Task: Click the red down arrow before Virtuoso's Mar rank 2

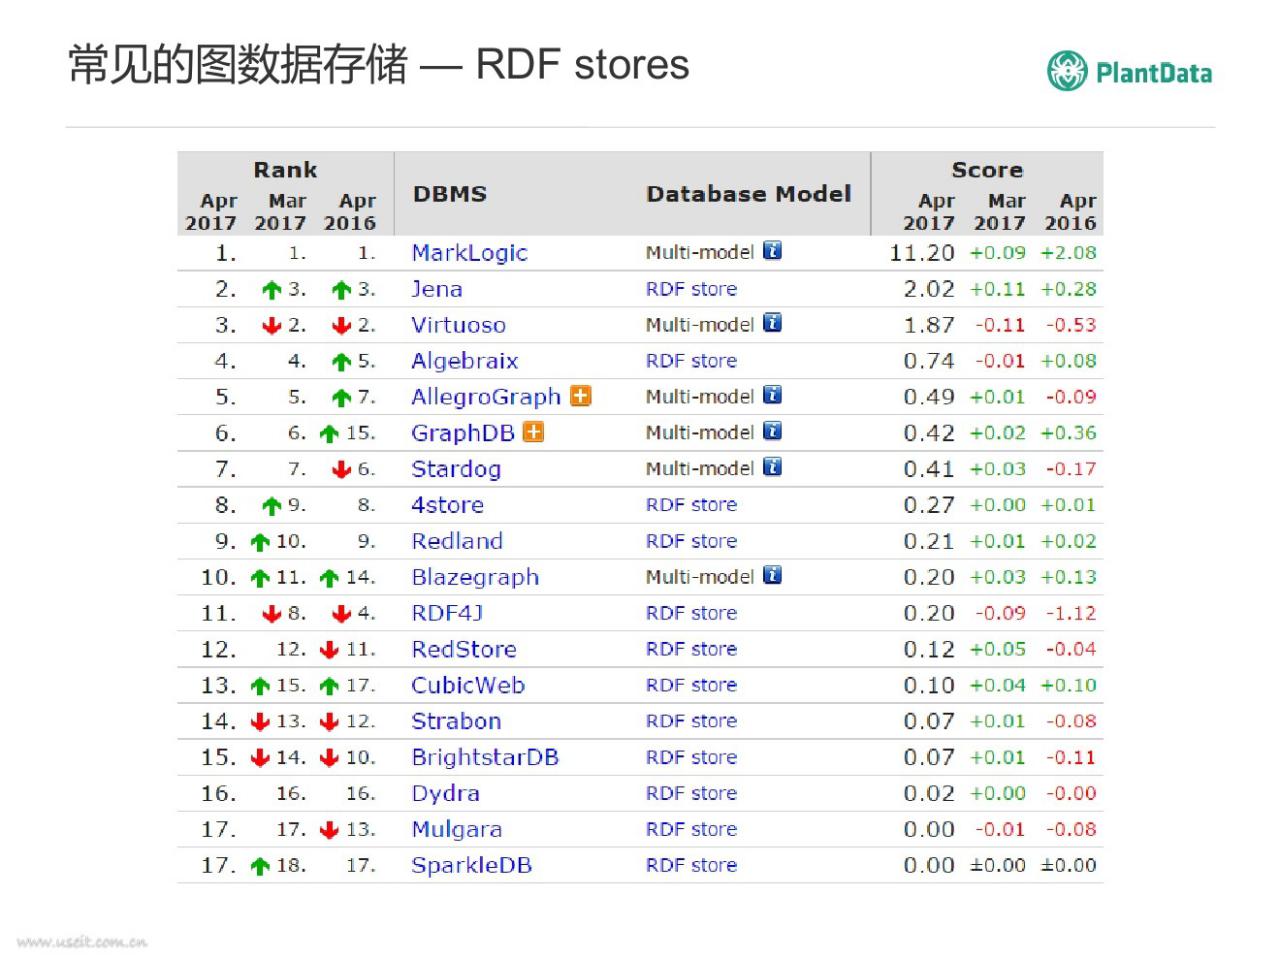Action: tap(271, 326)
